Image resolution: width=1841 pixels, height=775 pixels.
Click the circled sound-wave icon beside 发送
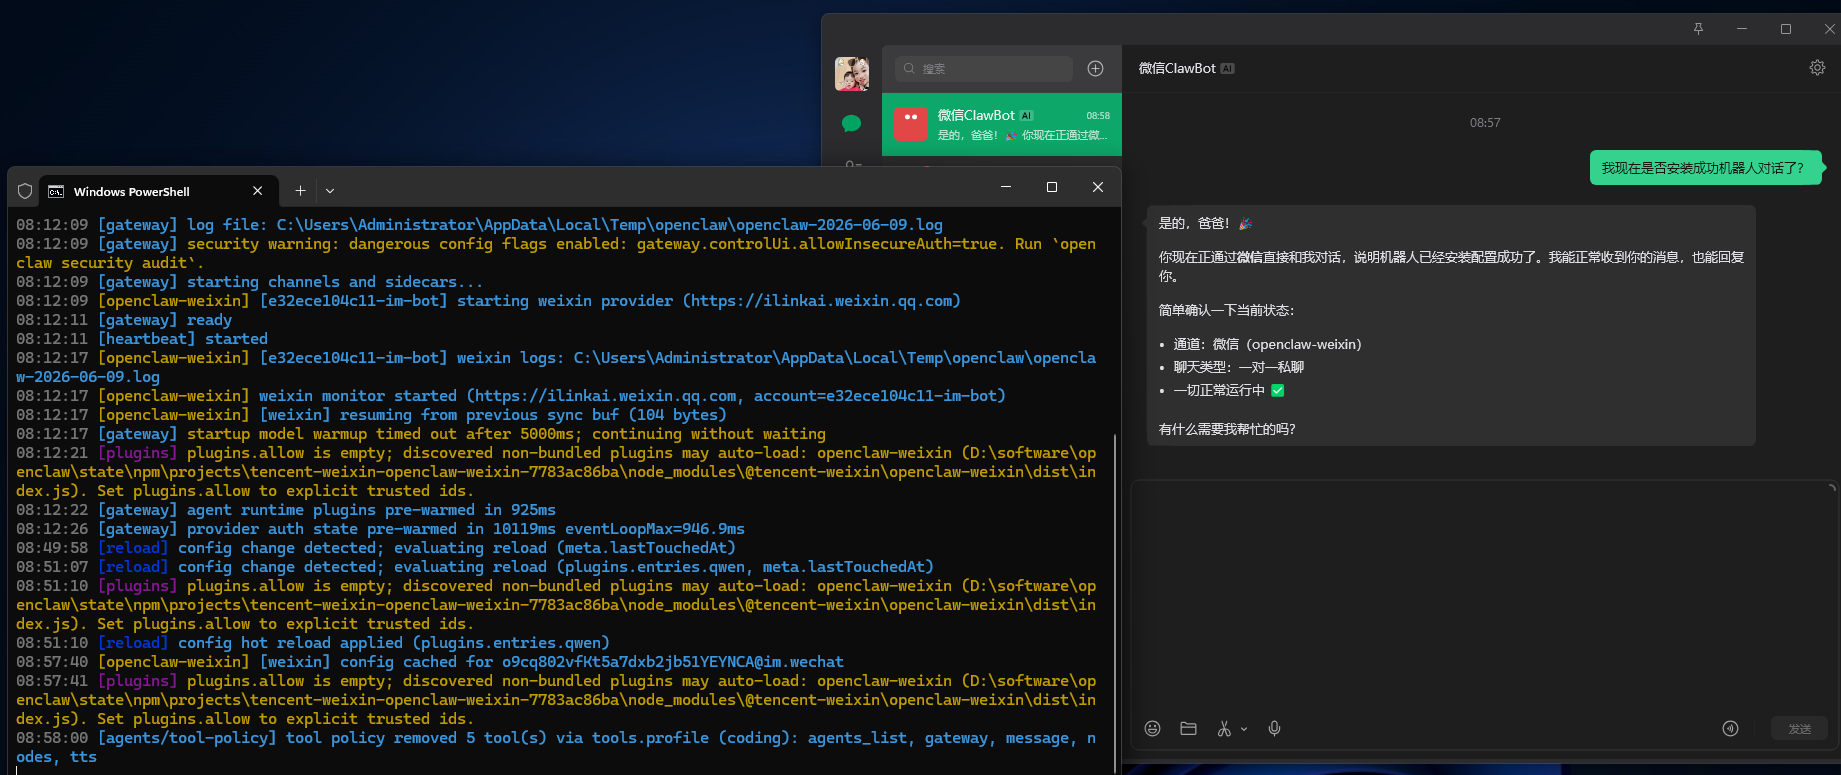coord(1730,729)
